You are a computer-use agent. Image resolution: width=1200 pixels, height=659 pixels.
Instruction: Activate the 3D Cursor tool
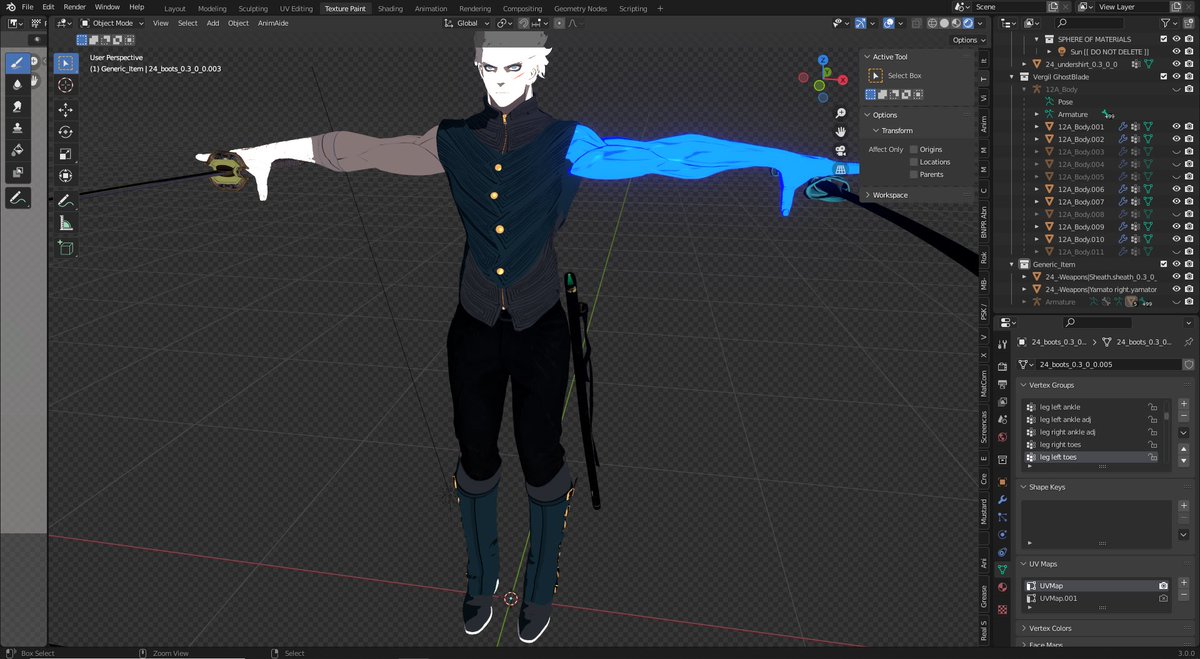(x=65, y=85)
